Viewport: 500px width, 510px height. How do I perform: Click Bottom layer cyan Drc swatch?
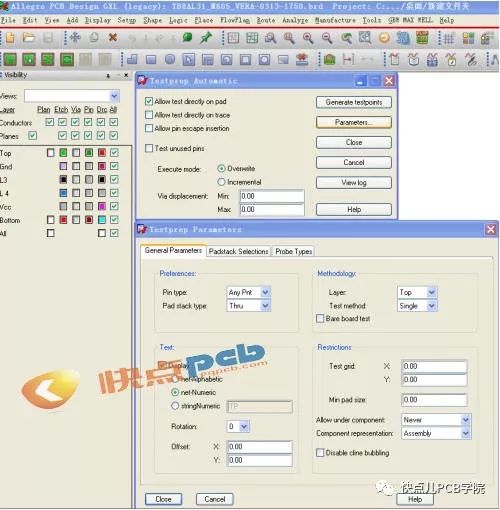[x=102, y=220]
